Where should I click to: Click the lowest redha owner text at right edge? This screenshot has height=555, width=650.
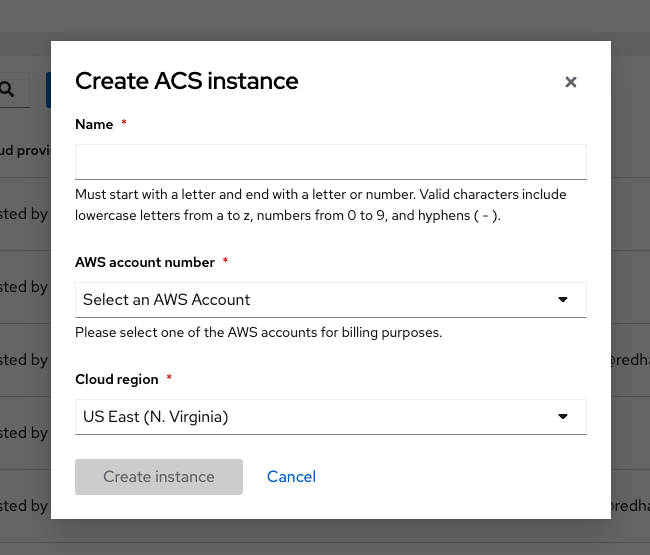tap(630, 506)
